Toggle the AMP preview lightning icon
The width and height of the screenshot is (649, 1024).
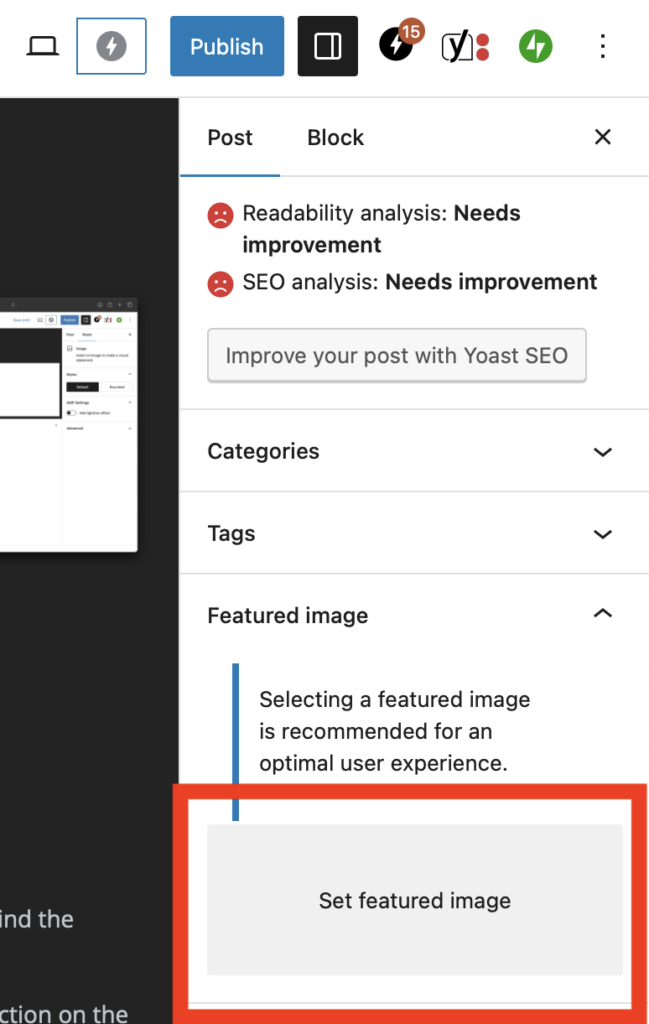click(111, 46)
